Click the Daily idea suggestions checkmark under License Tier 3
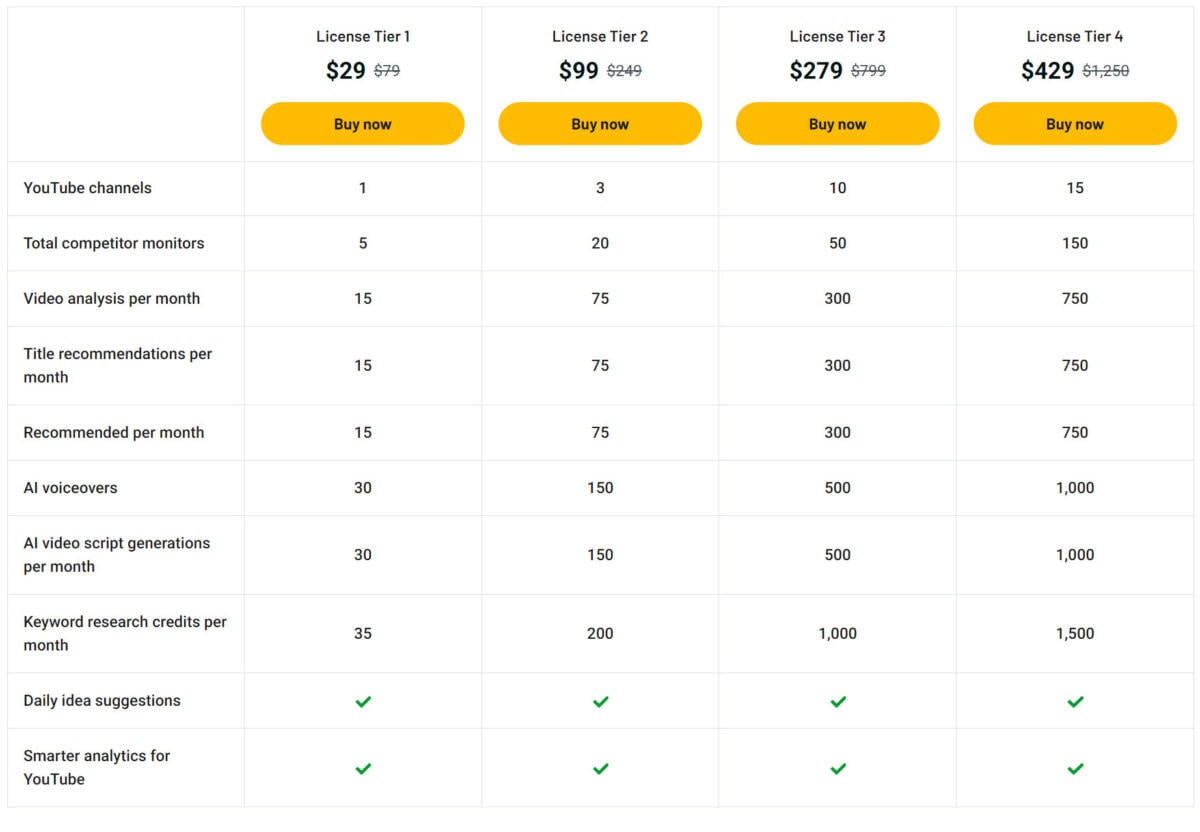 (837, 700)
